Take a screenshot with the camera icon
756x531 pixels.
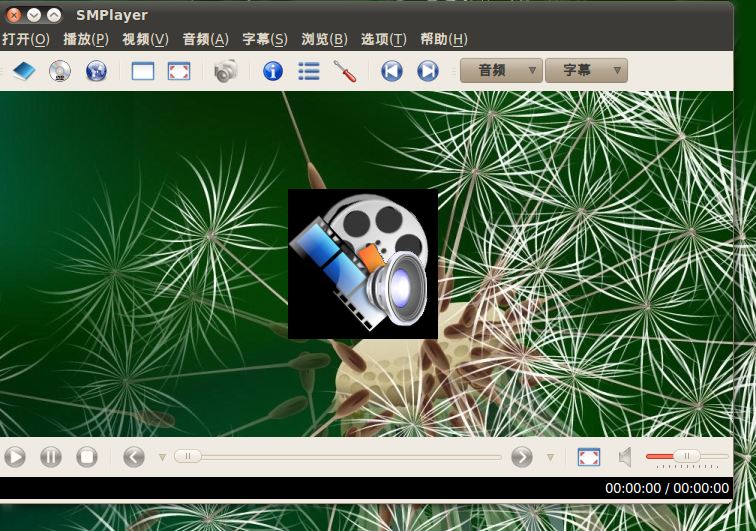coord(226,71)
